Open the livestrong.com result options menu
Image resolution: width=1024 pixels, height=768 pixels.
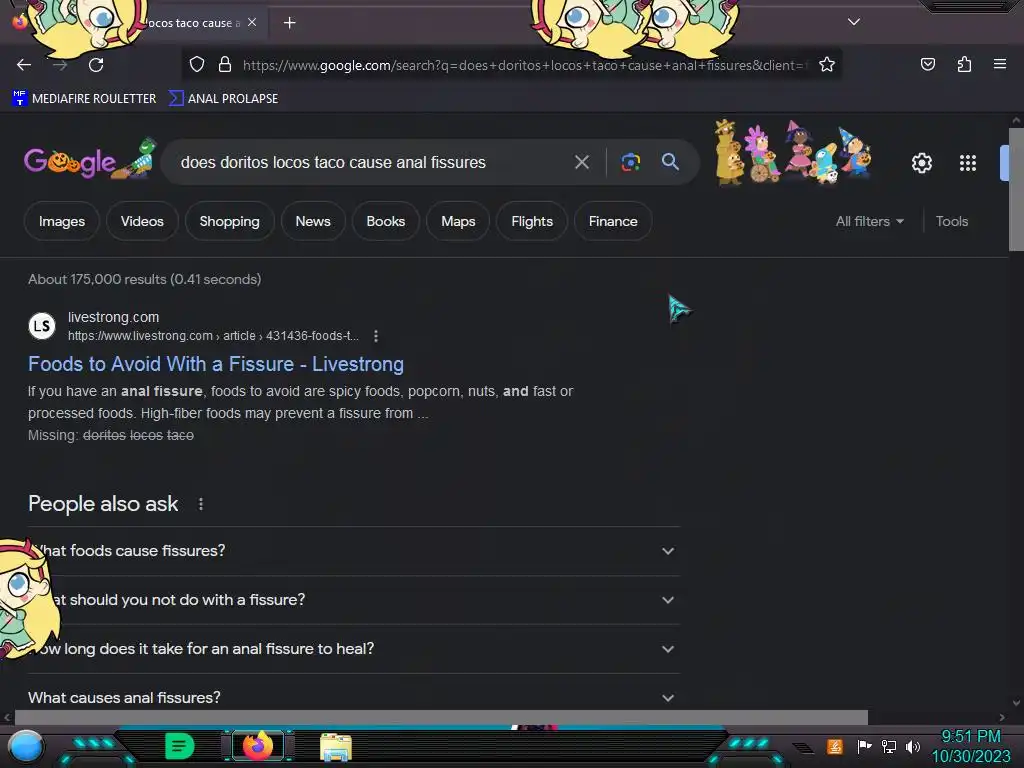pyautogui.click(x=376, y=336)
